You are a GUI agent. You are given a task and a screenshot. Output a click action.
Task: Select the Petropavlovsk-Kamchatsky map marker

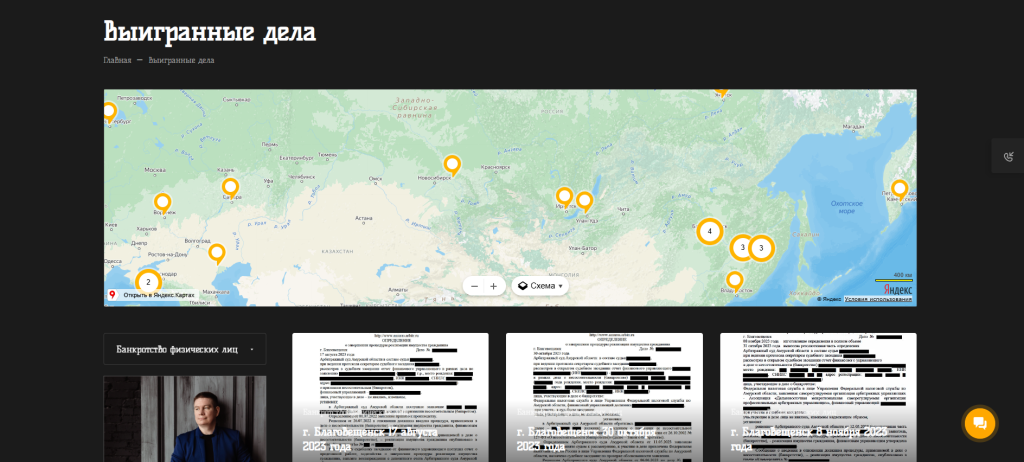899,188
